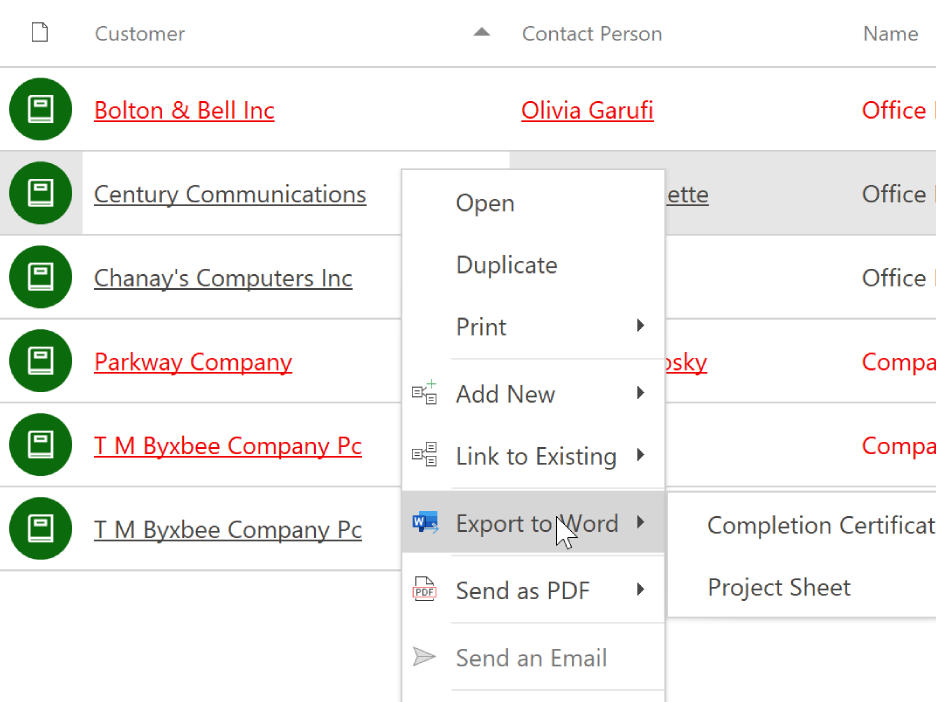Click the PDF icon beside Send as PDF

[424, 589]
